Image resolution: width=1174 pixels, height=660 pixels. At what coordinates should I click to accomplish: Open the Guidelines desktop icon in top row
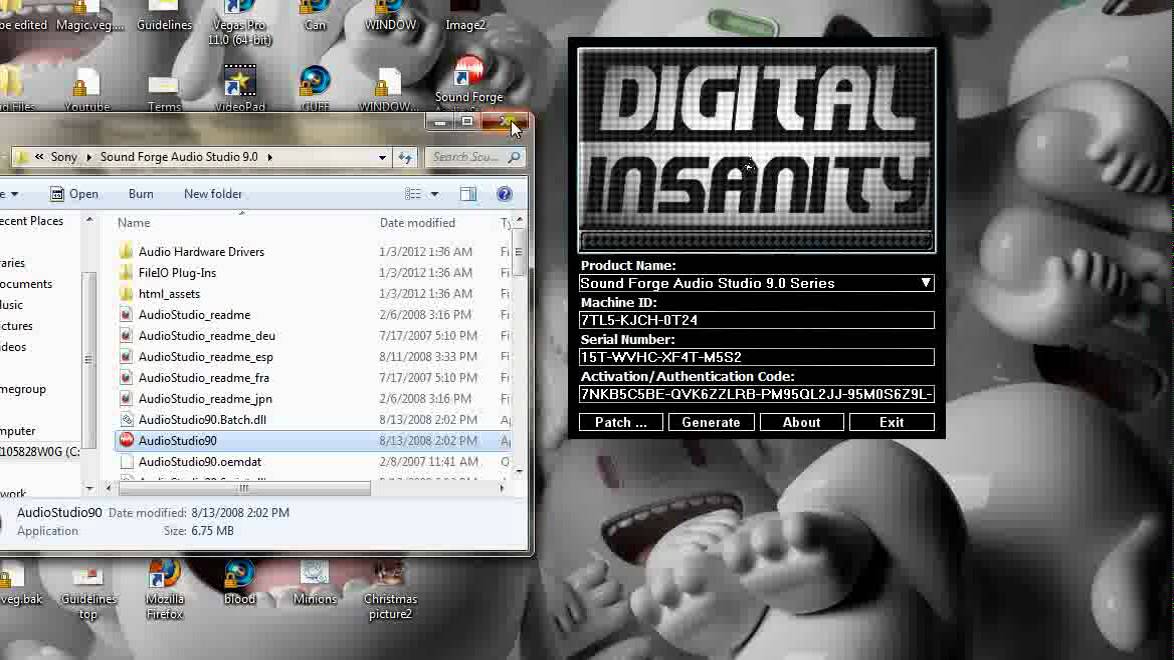[x=165, y=16]
